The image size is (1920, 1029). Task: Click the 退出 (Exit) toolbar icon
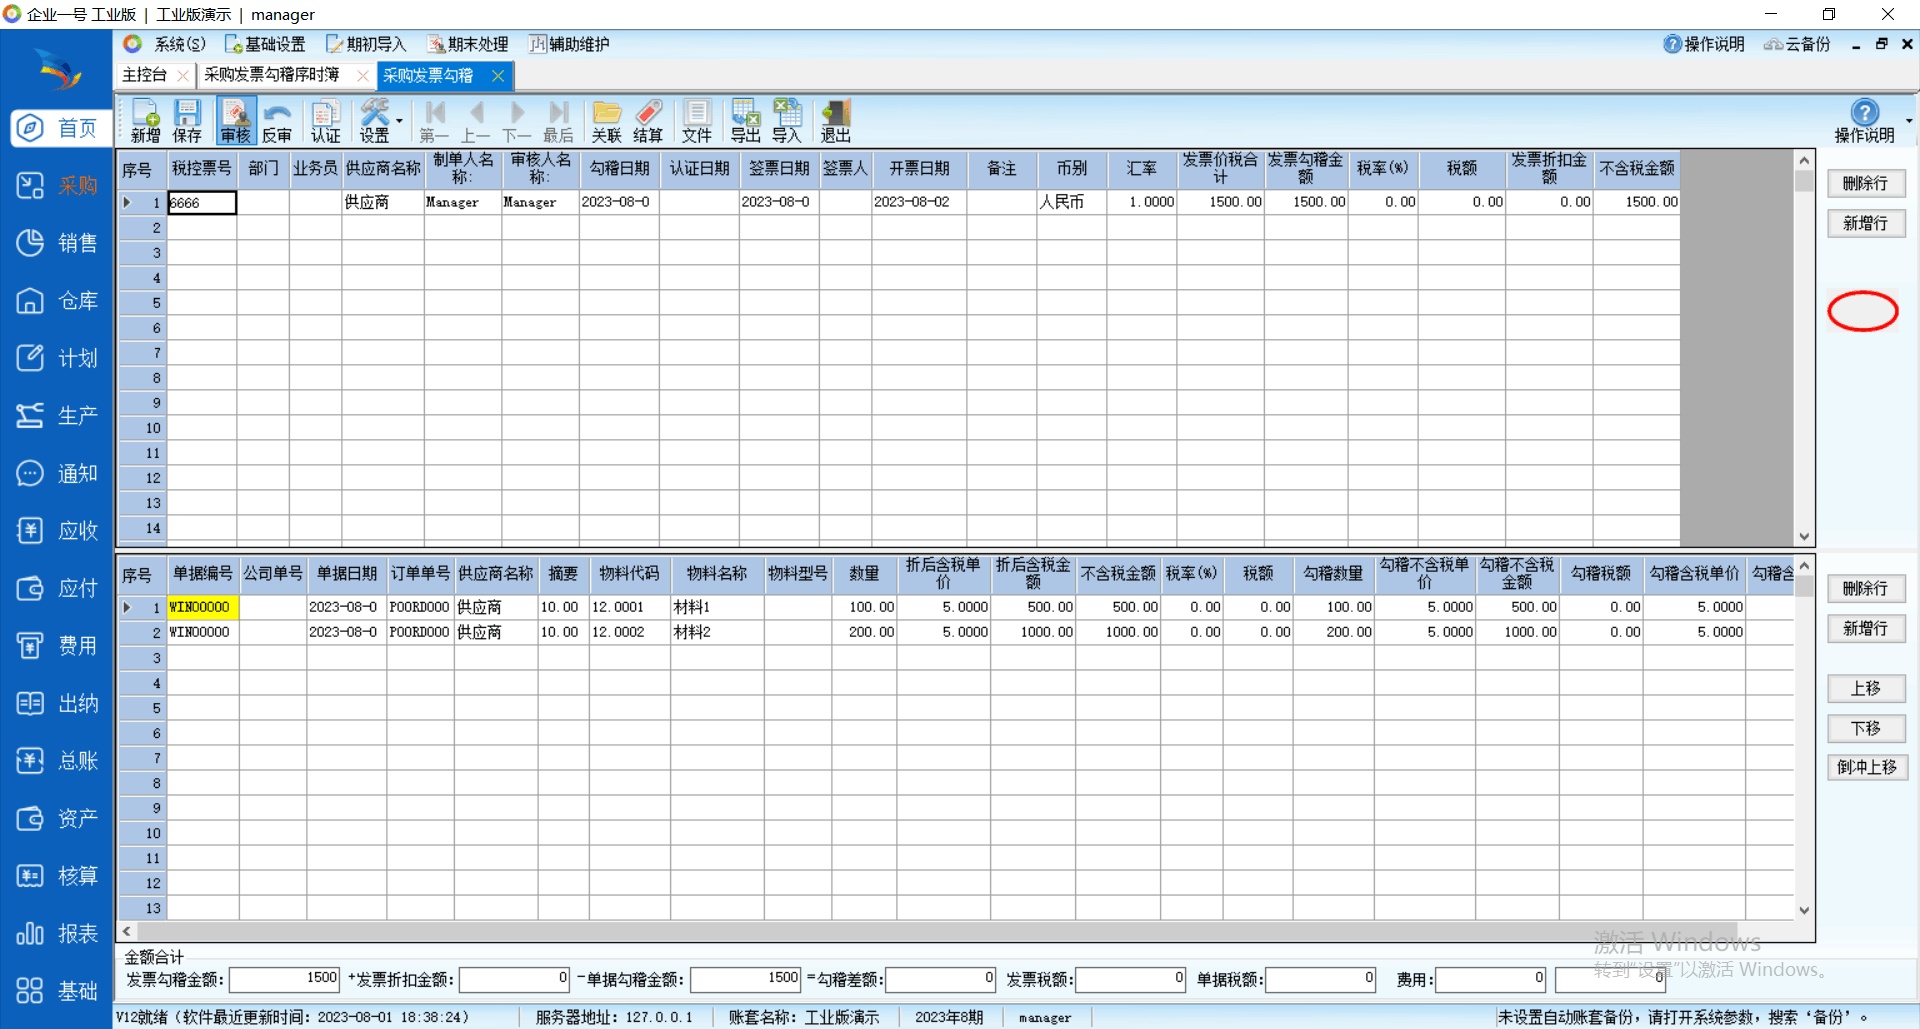click(835, 121)
